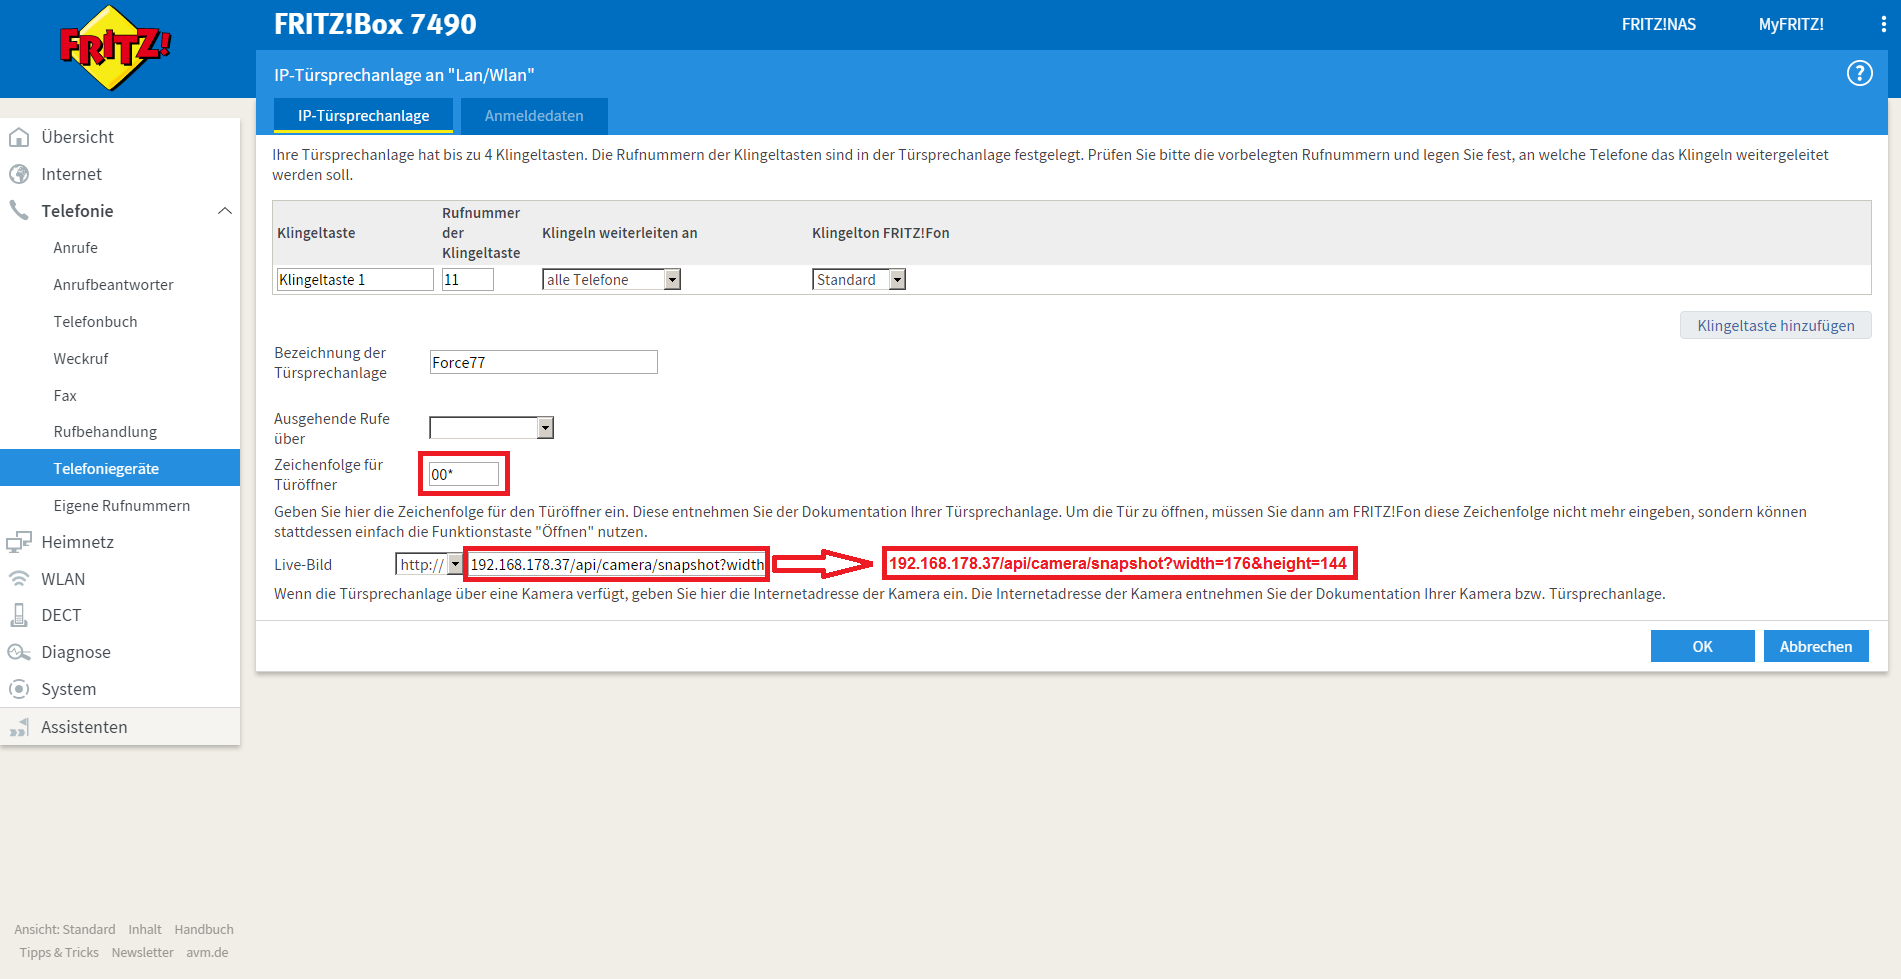Open the three-dot menu in header
The height and width of the screenshot is (979, 1901).
click(x=1883, y=25)
